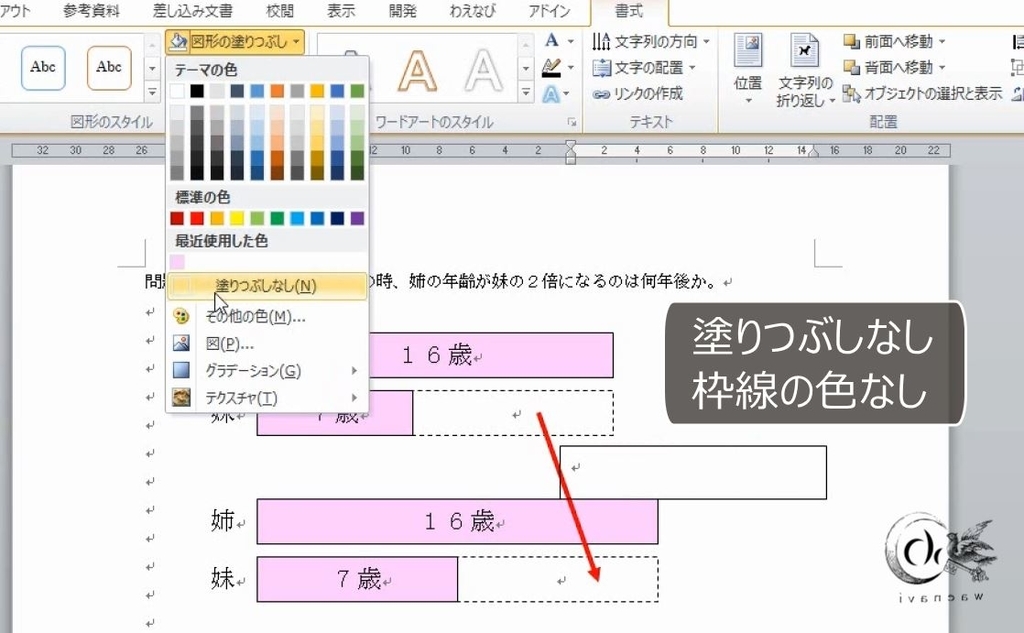The height and width of the screenshot is (633, 1024).
Task: Pick gold in theme colors top row
Action: click(317, 91)
